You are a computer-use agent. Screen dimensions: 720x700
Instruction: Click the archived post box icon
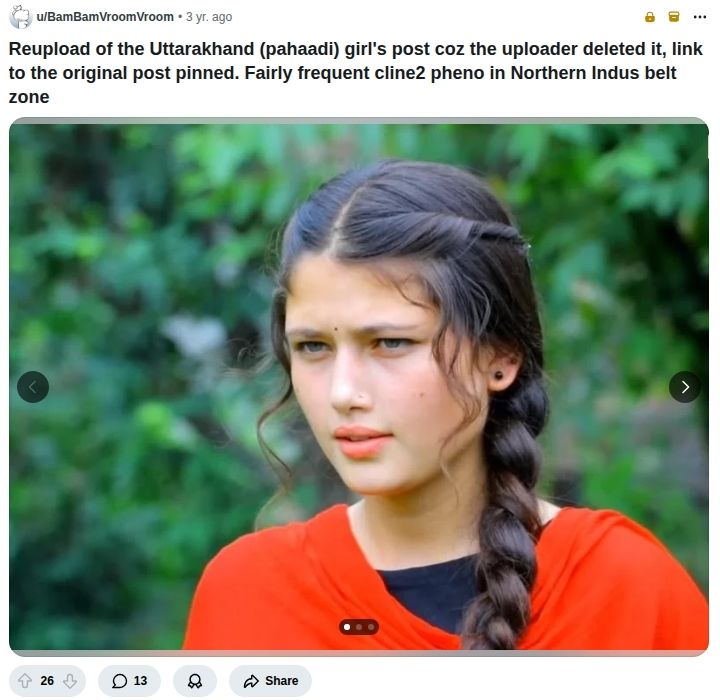(674, 17)
